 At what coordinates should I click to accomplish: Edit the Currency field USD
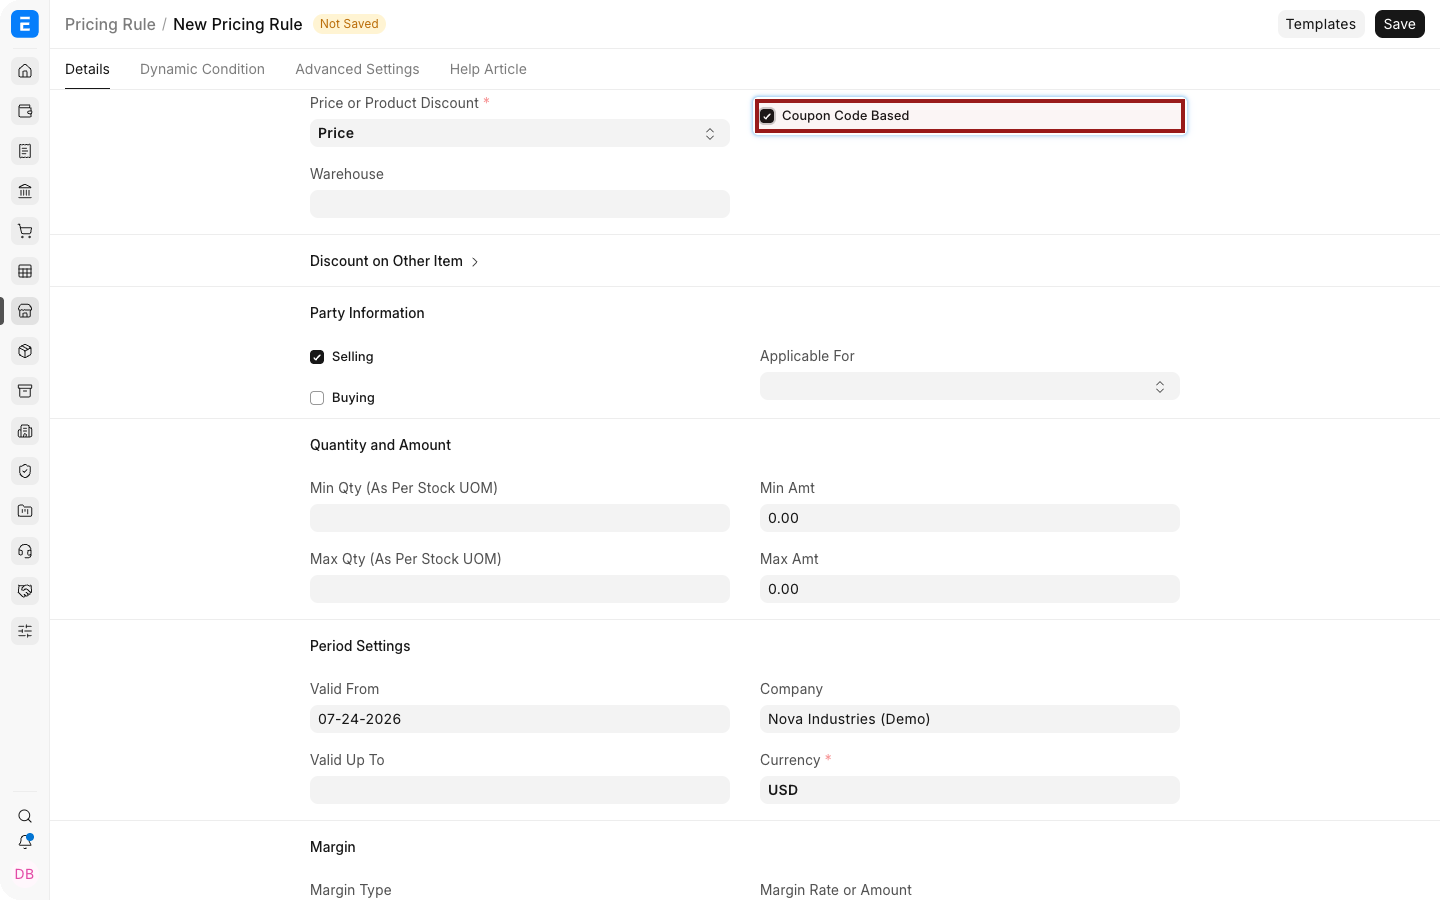pyautogui.click(x=970, y=790)
